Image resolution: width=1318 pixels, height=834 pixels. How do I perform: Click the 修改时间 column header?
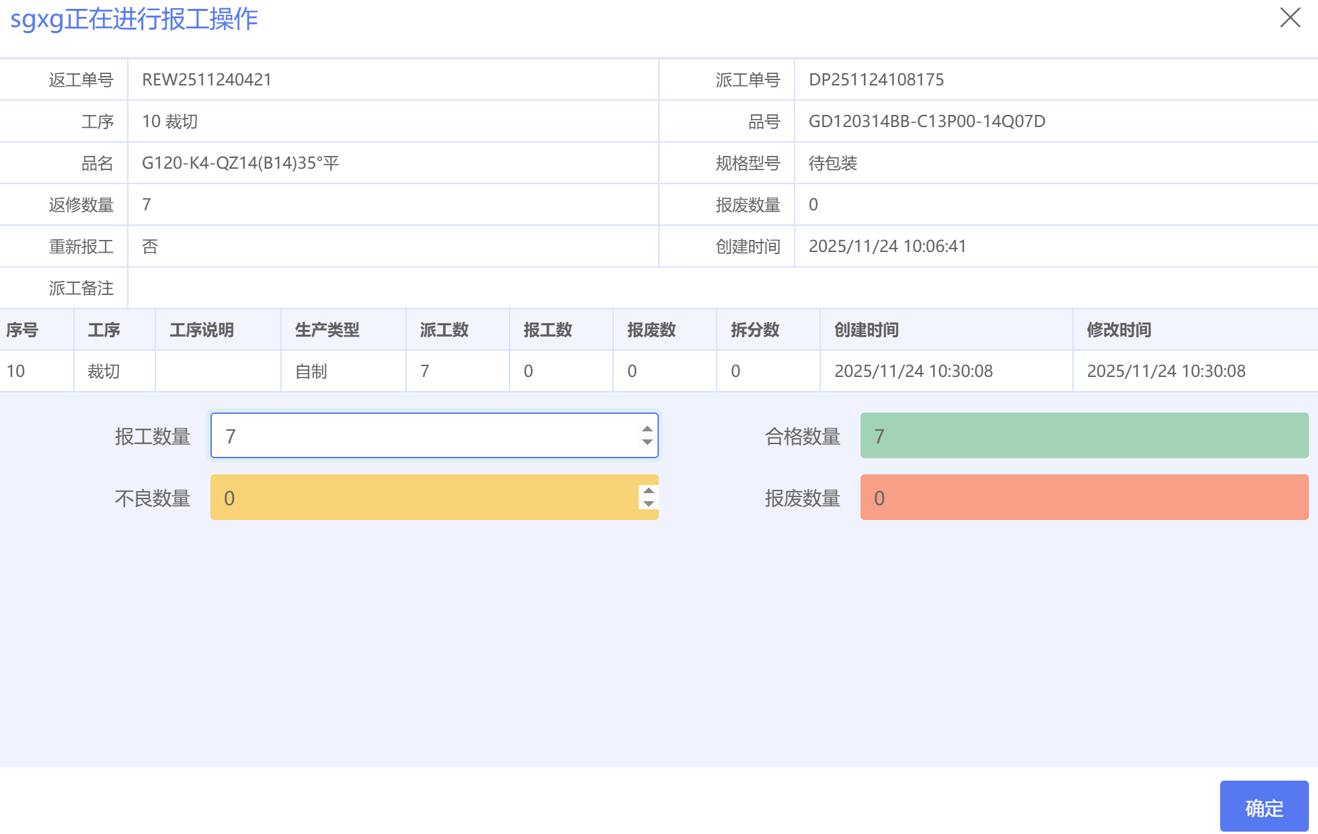point(1119,330)
